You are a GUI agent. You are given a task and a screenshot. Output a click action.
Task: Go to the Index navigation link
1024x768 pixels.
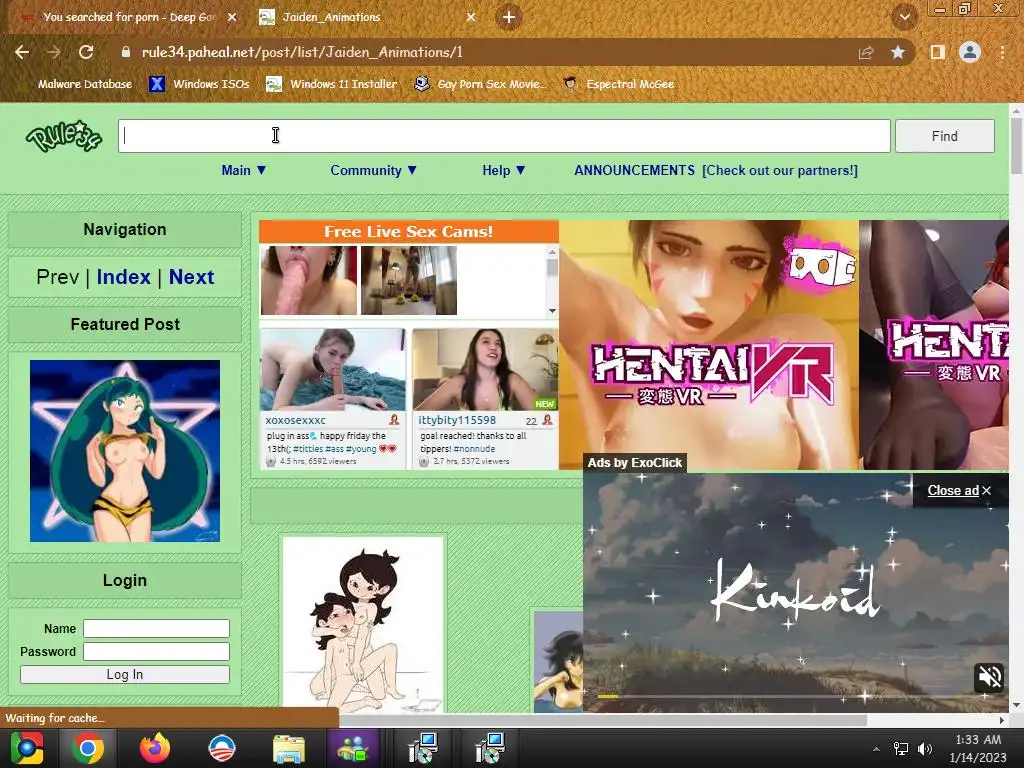point(123,277)
